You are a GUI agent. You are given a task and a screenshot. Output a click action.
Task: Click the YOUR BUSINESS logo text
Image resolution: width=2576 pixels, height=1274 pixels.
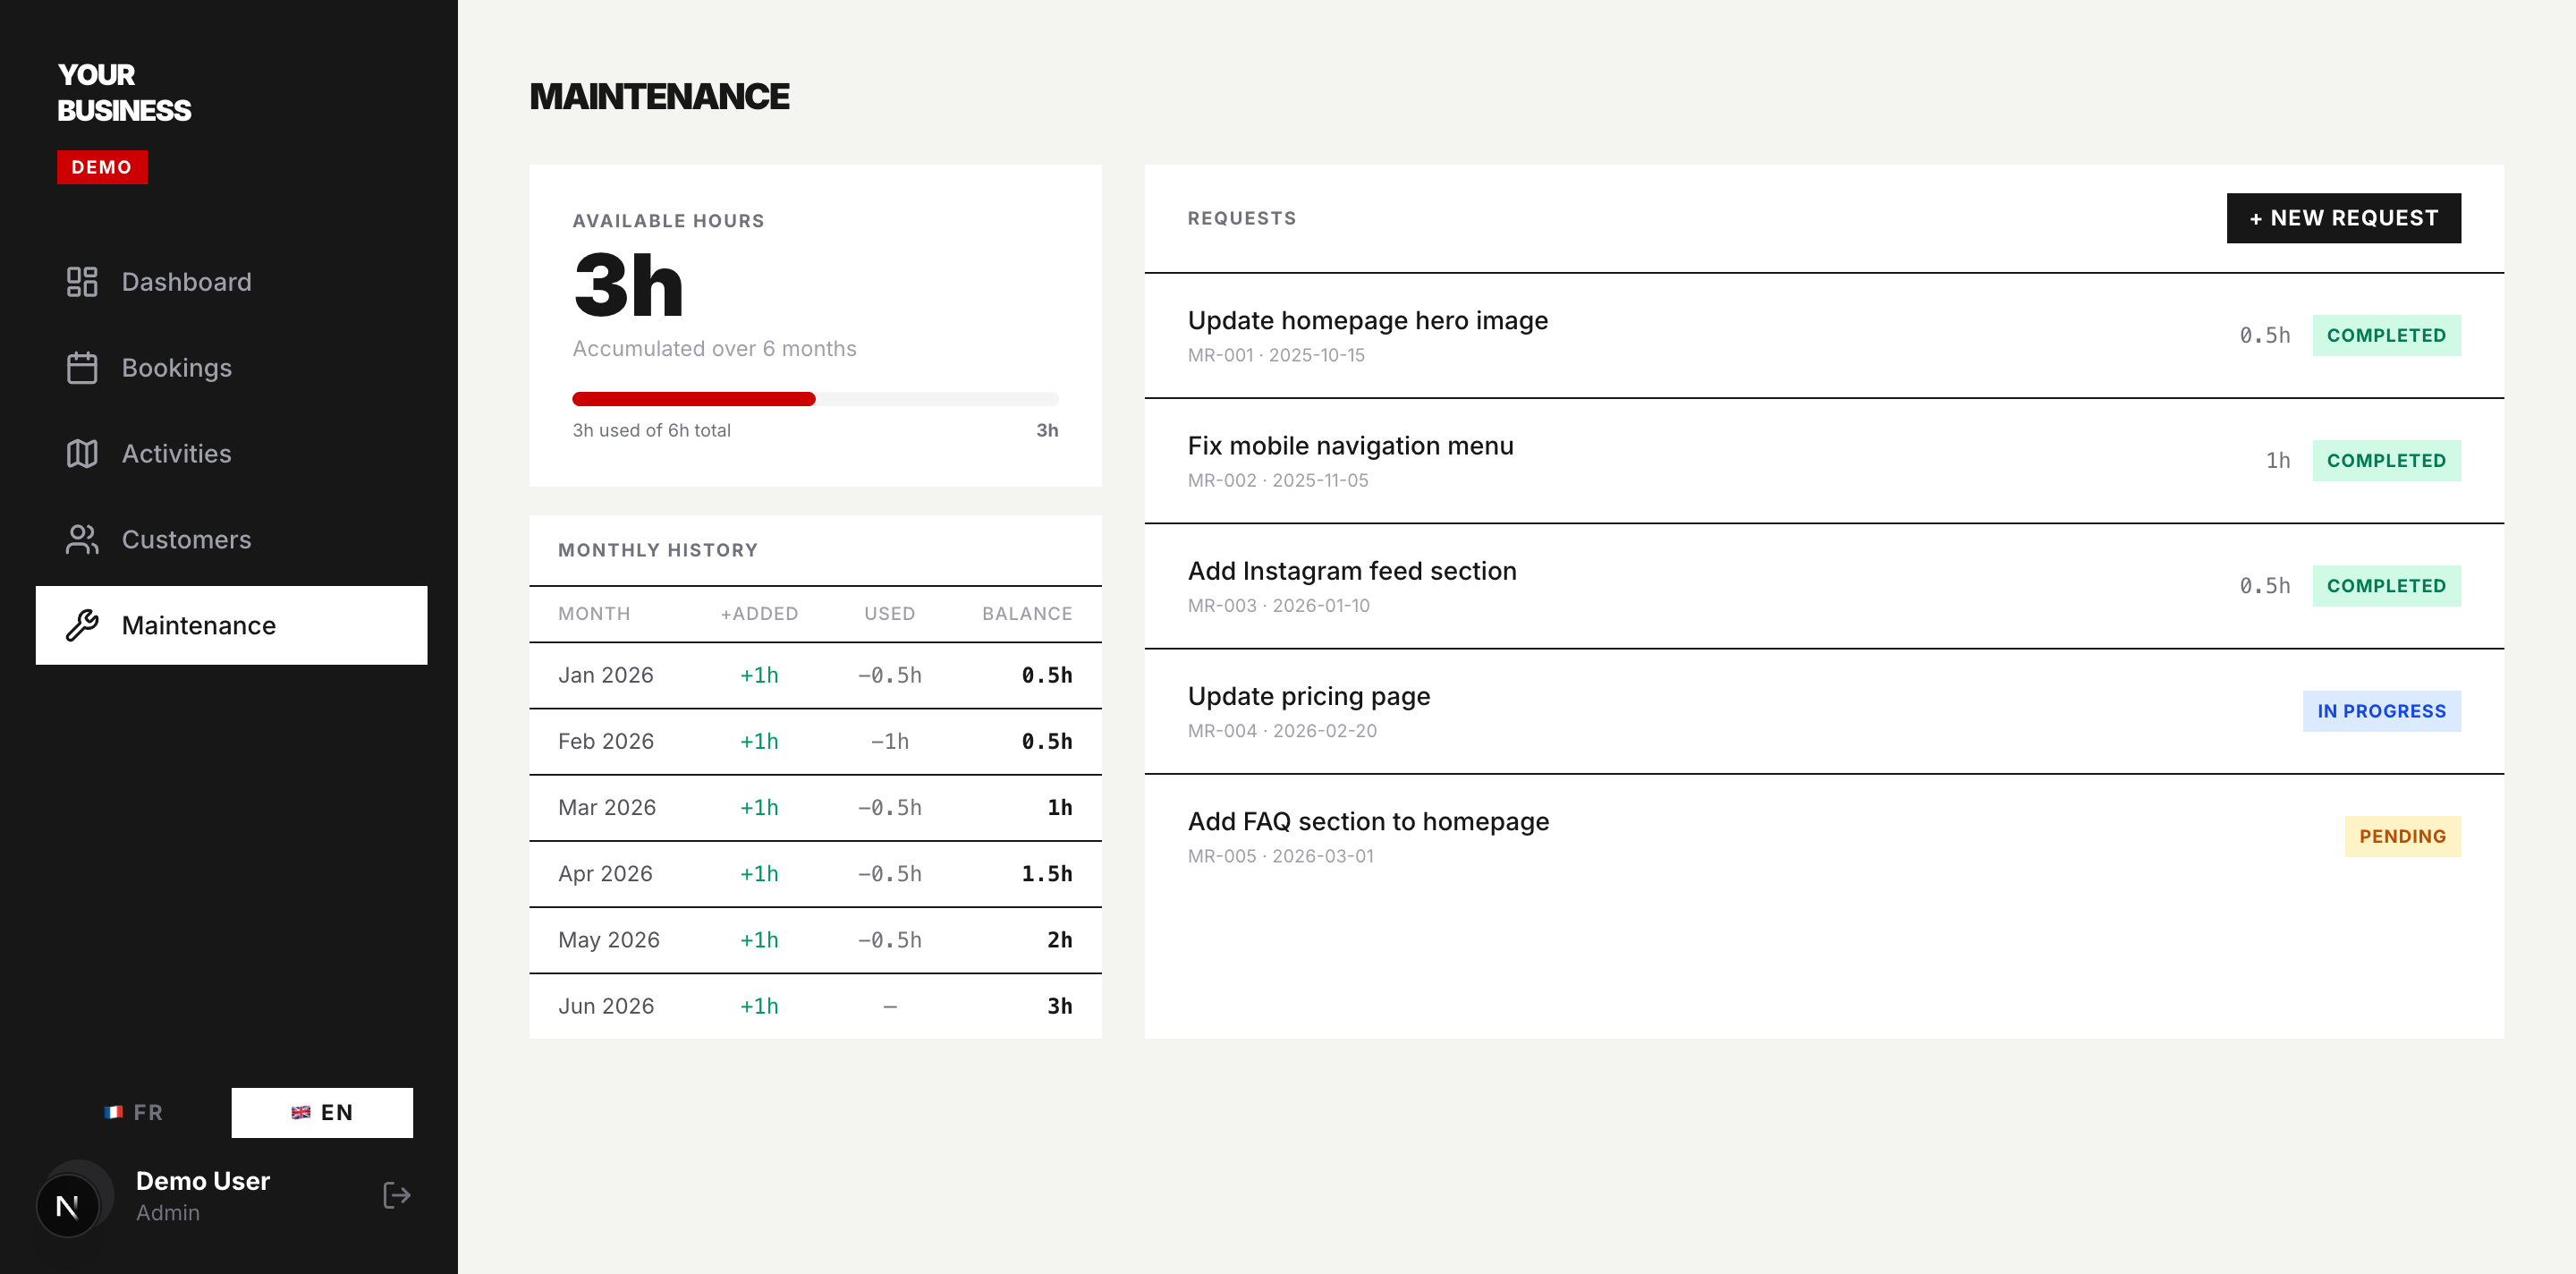pos(124,92)
